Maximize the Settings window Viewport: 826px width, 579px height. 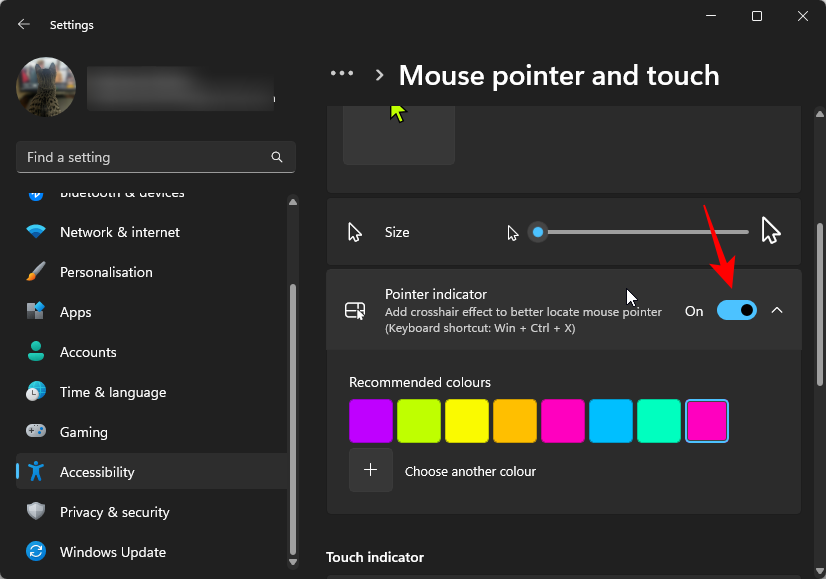[756, 16]
